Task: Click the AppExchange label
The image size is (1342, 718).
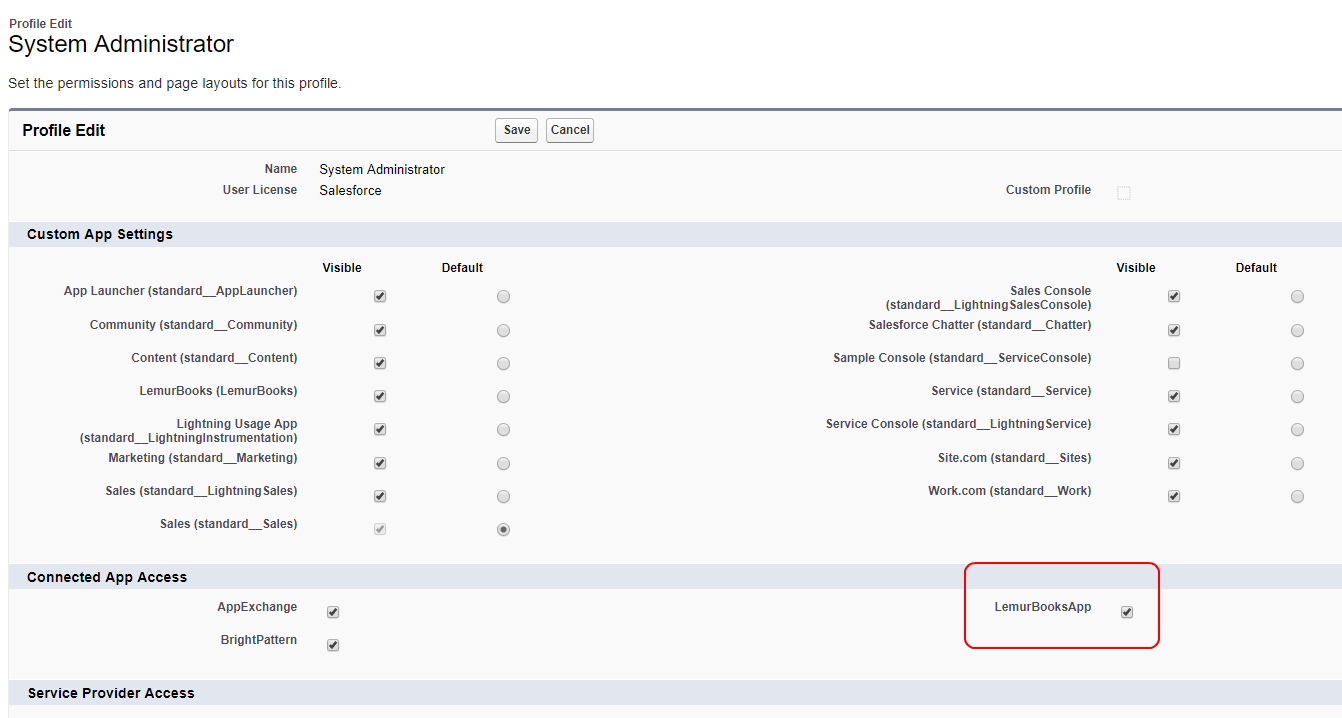Action: tap(257, 607)
